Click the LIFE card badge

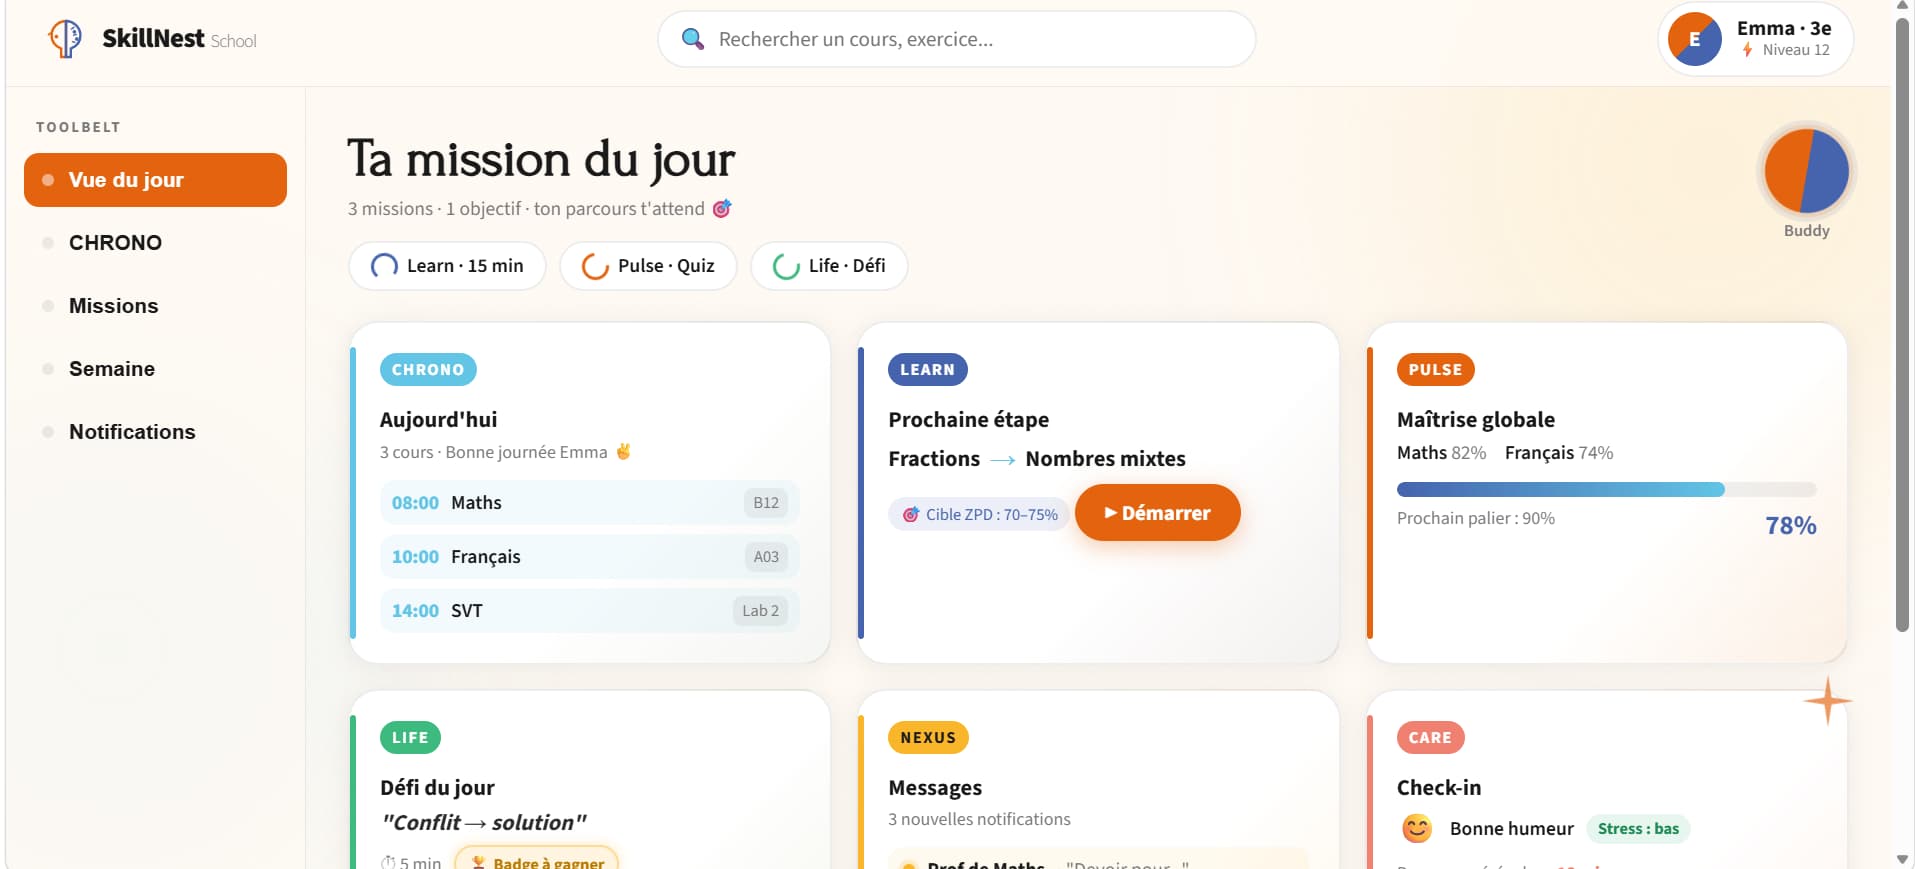pyautogui.click(x=410, y=738)
